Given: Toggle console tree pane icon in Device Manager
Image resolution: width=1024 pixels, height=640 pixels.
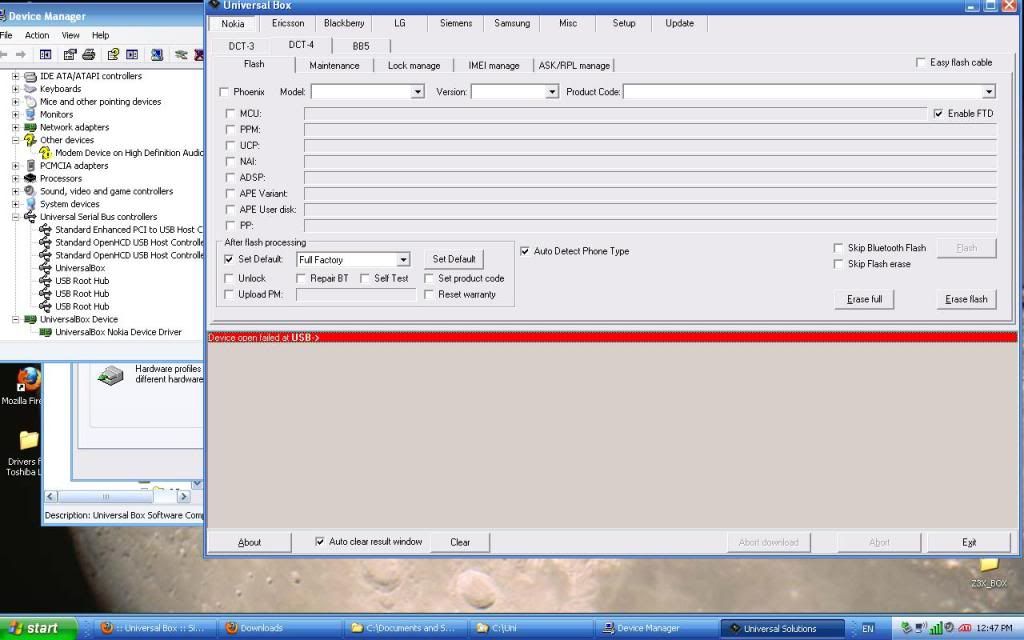Looking at the screenshot, I should (x=46, y=55).
